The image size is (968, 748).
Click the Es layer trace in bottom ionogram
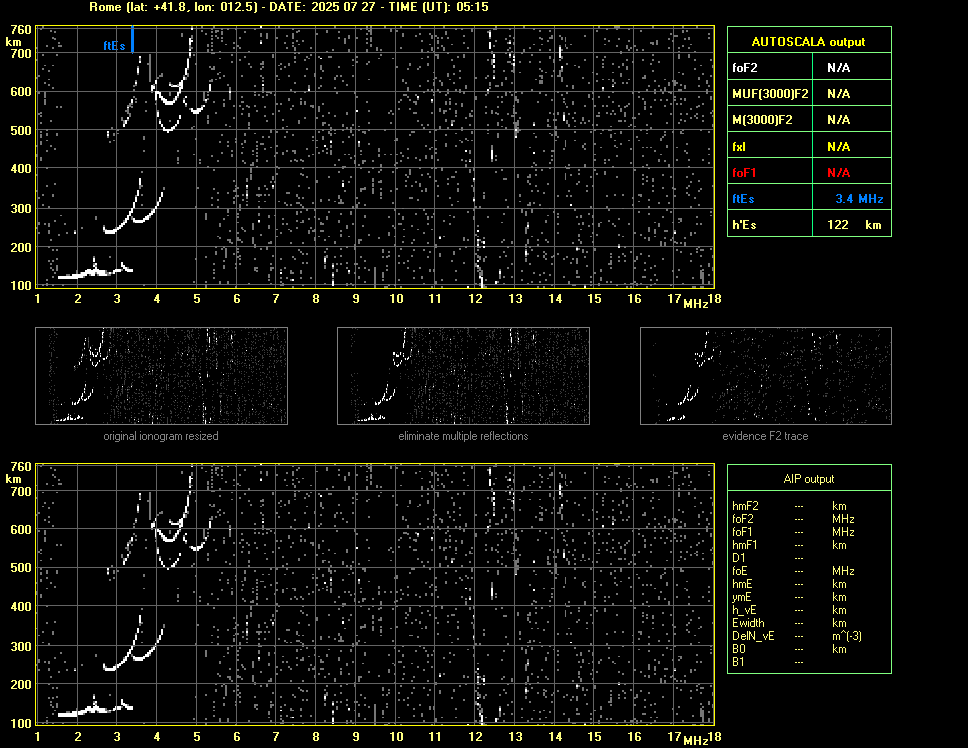point(95,709)
